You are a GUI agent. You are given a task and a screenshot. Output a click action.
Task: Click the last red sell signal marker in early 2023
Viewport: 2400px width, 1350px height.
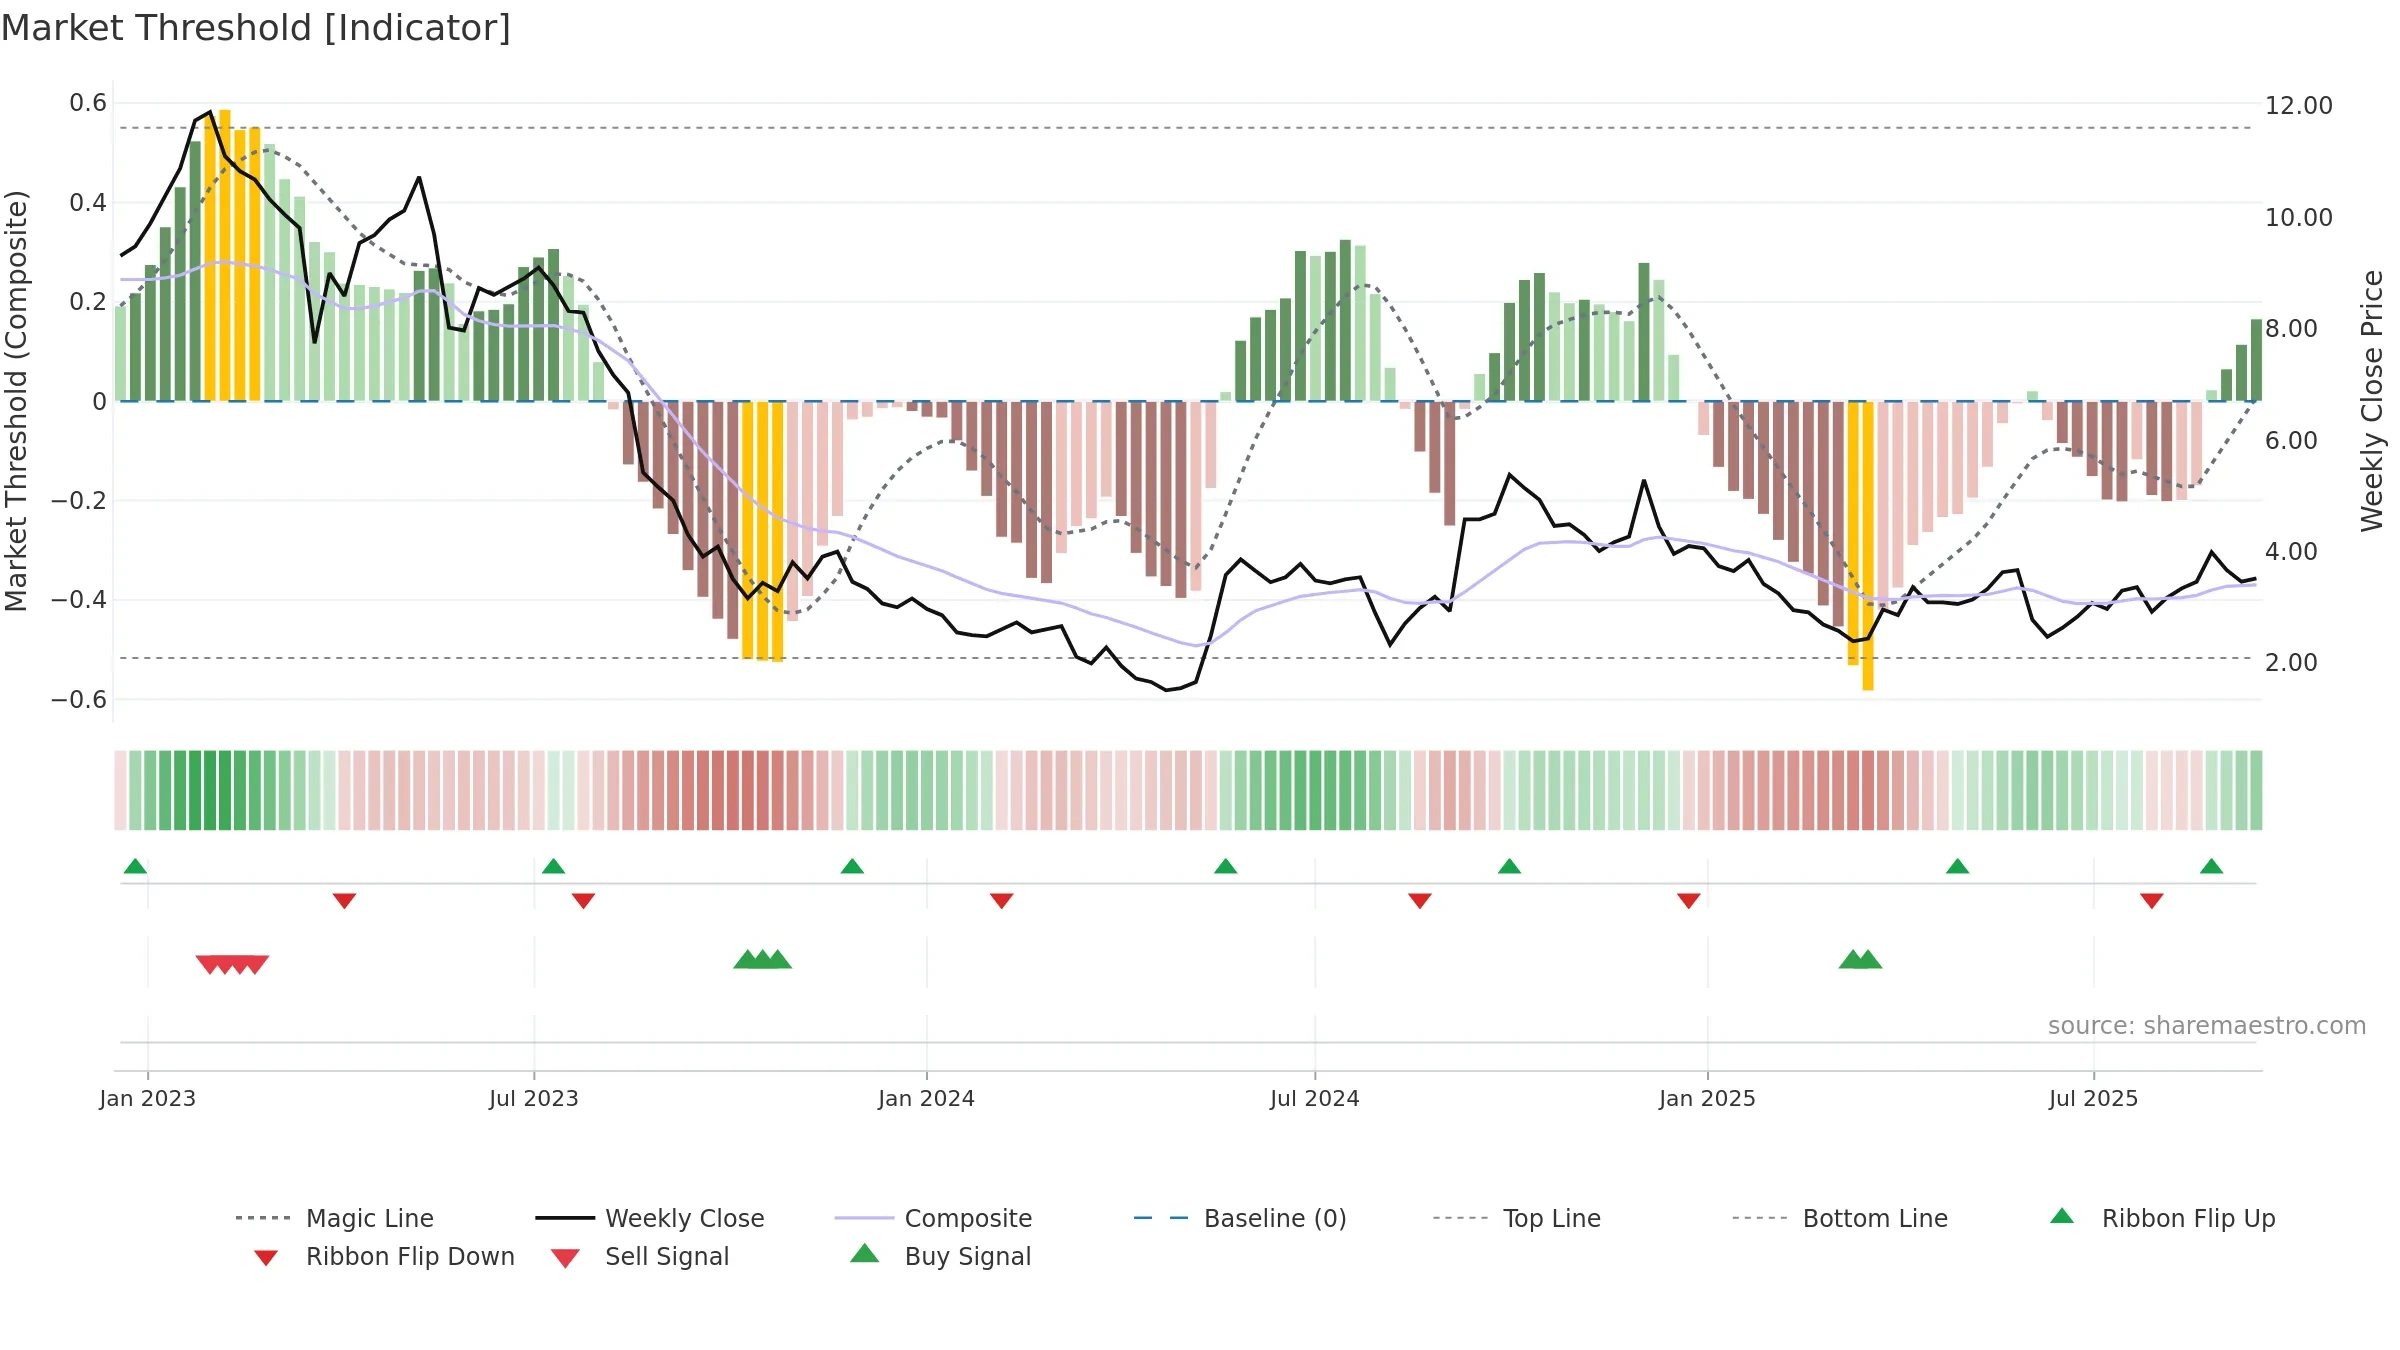256,964
